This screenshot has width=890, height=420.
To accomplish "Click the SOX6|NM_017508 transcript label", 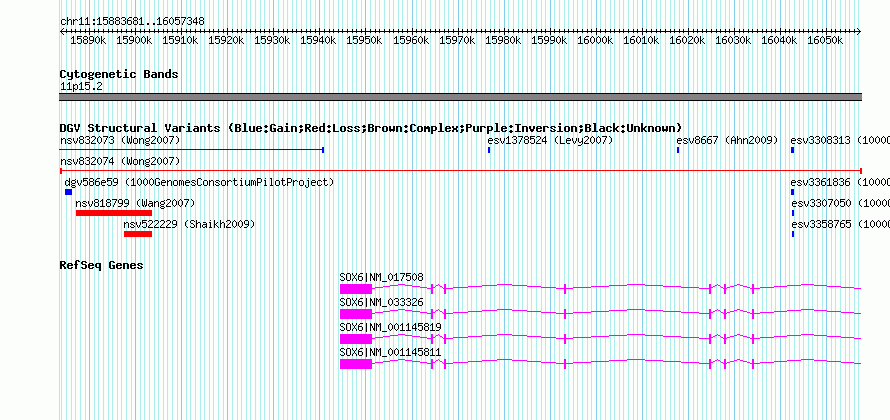I will tap(381, 278).
